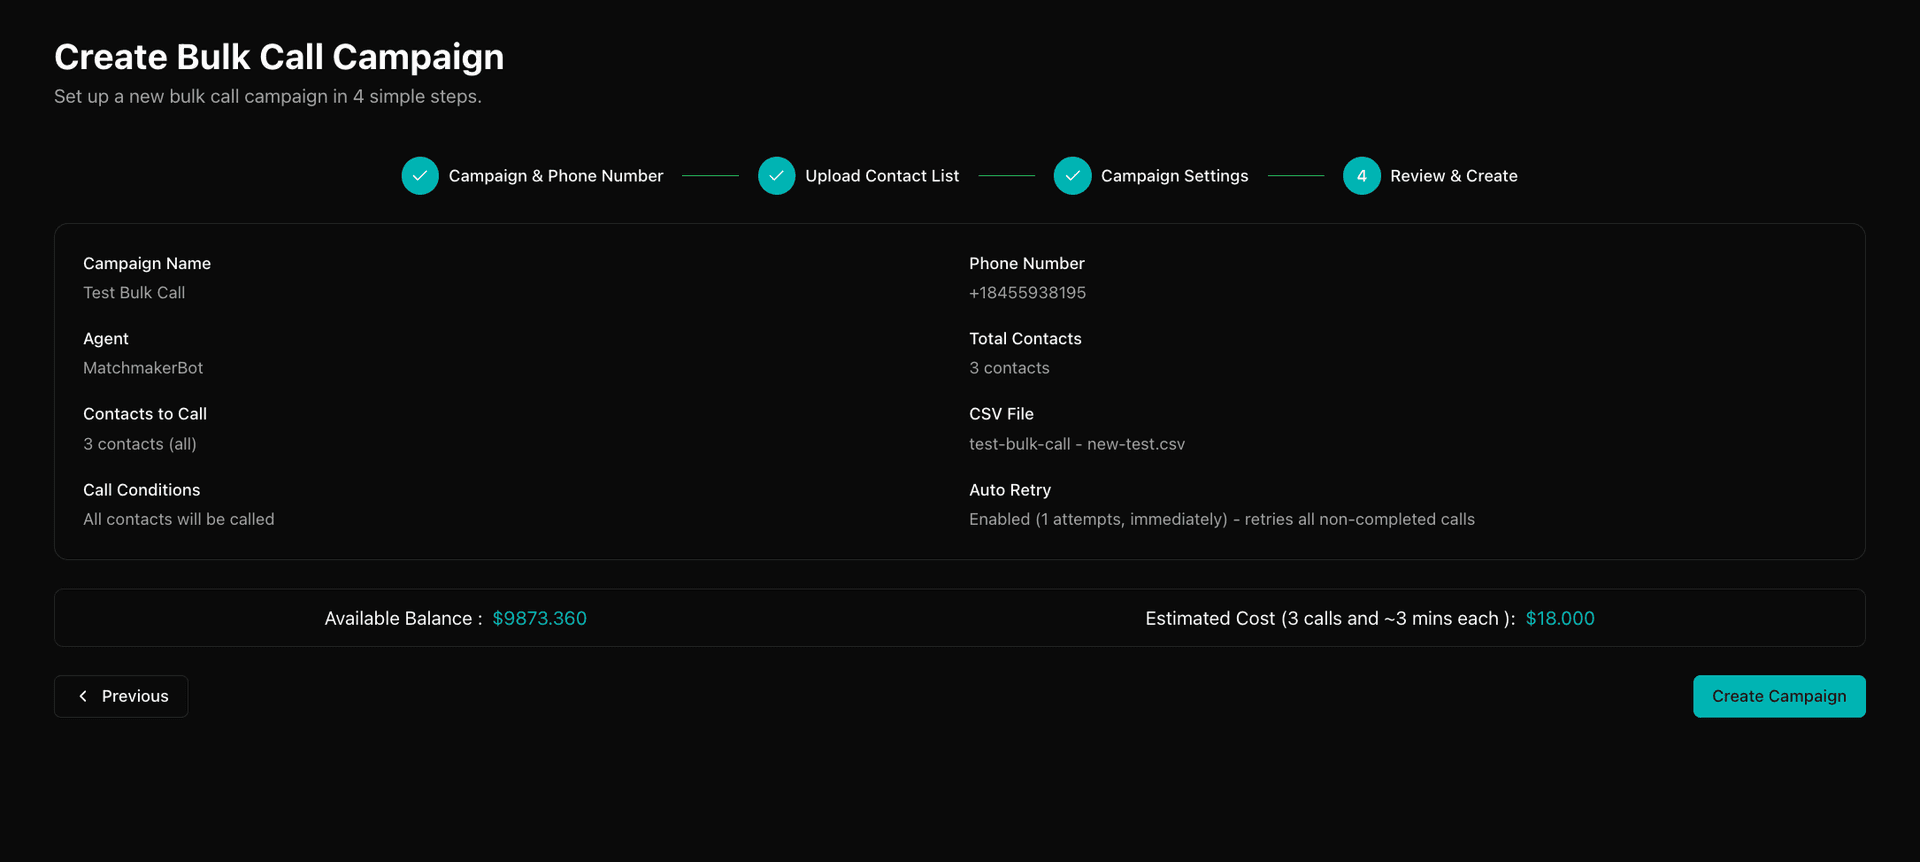Click the 3 contacts (all) value
The height and width of the screenshot is (862, 1920).
140,444
